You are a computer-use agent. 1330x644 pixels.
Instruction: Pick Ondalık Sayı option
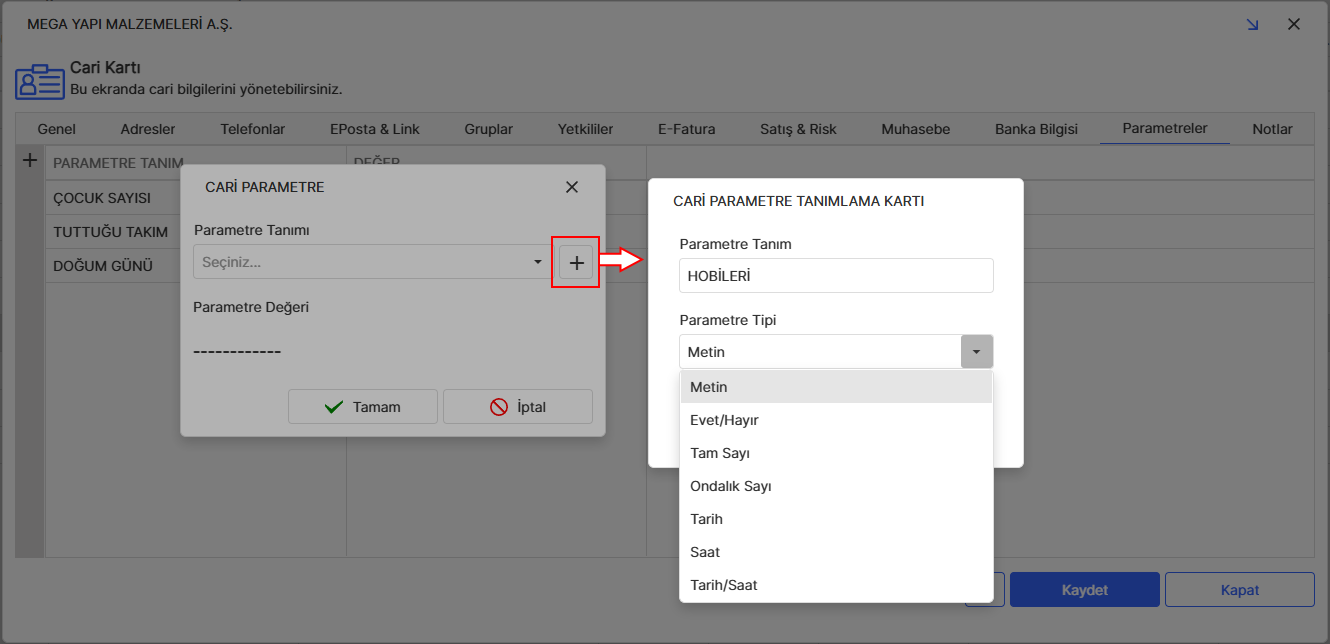(730, 486)
